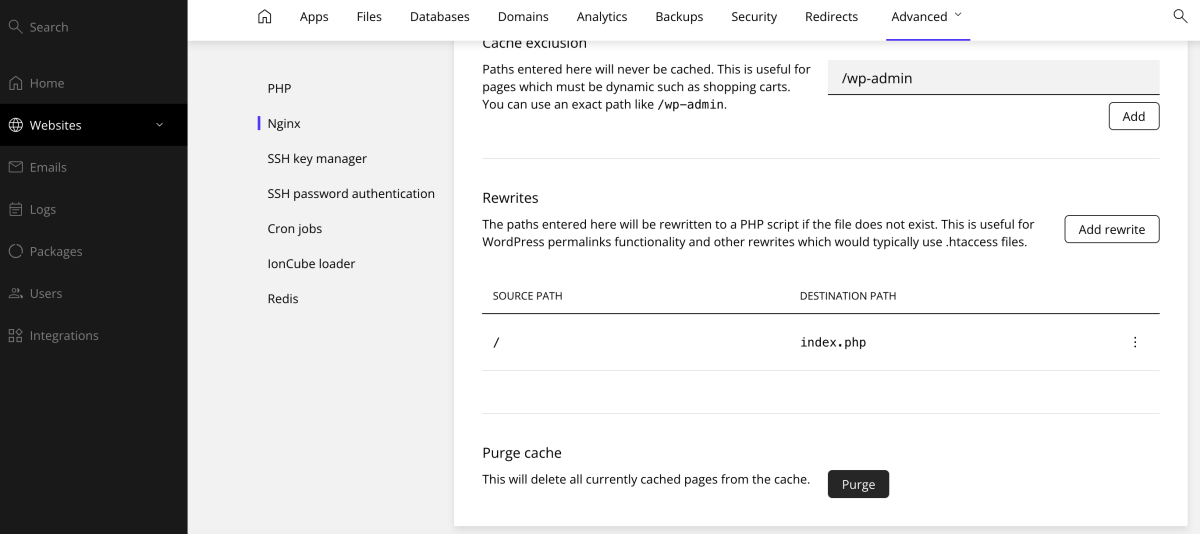Click Add for cache exclusion path

click(1133, 116)
